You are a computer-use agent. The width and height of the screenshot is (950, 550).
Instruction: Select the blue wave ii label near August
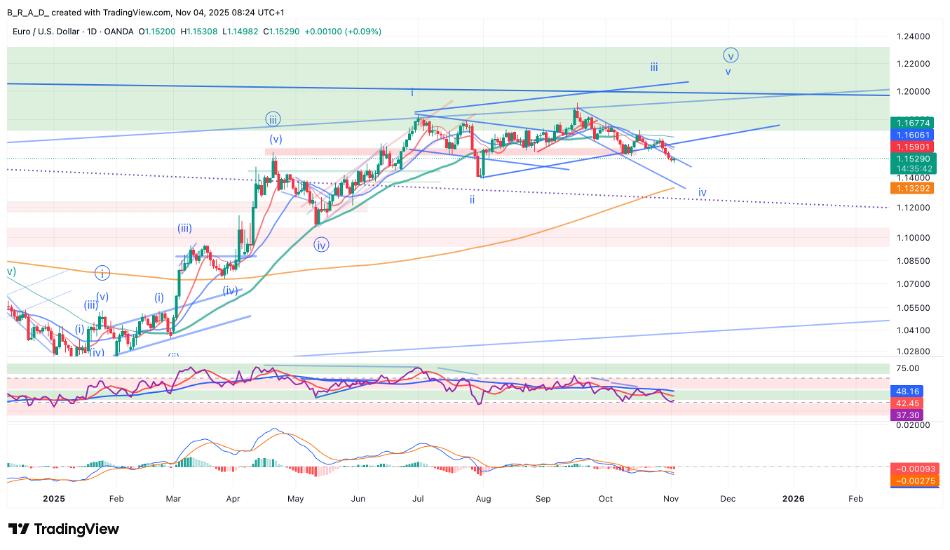coord(472,199)
